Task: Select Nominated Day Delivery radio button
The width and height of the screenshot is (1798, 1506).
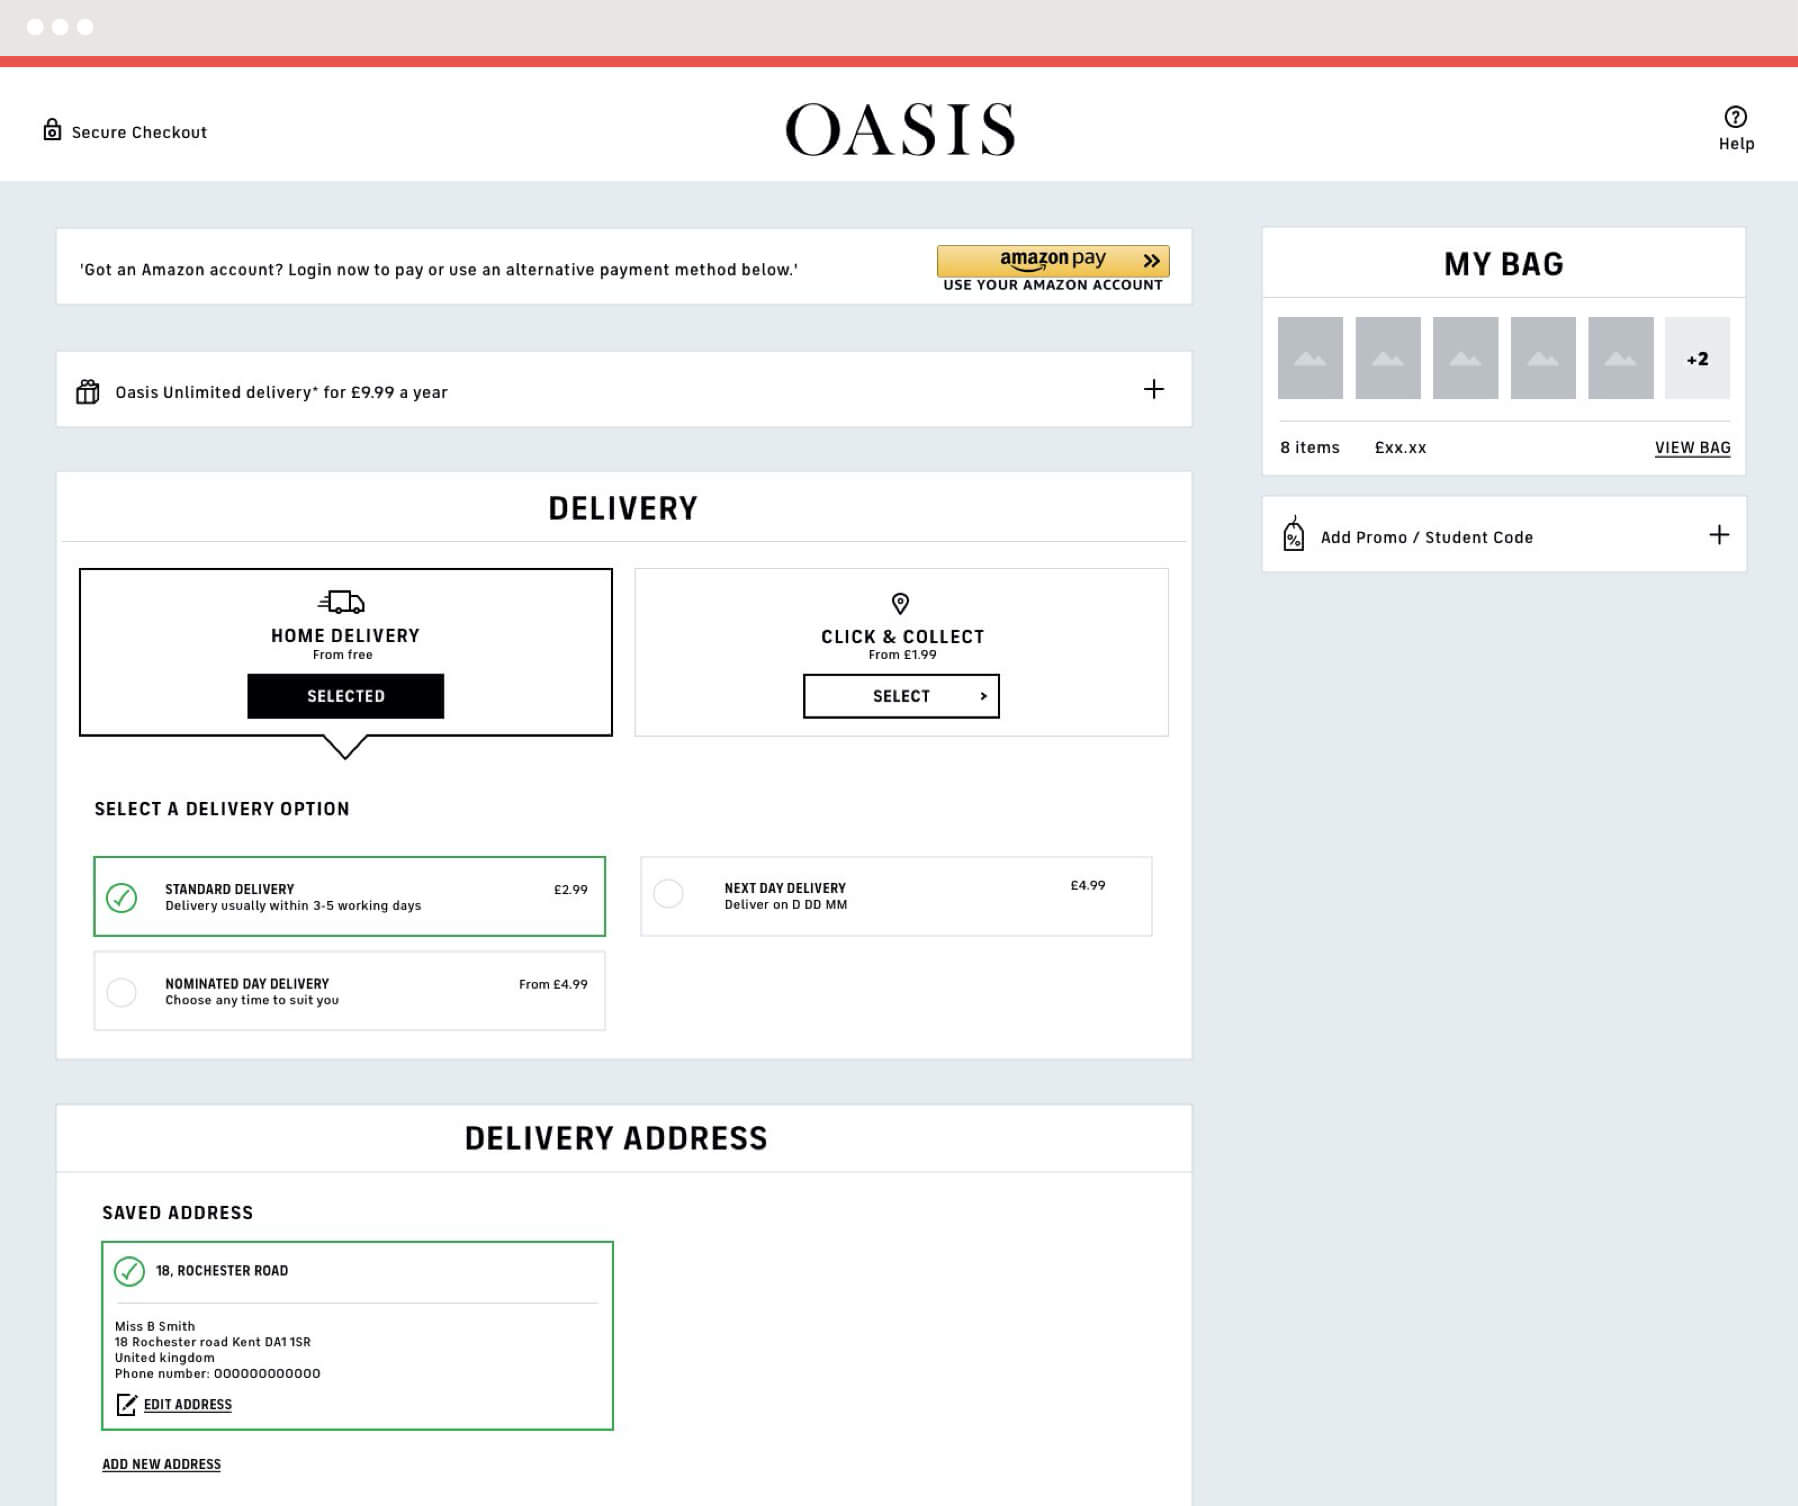Action: click(x=121, y=992)
